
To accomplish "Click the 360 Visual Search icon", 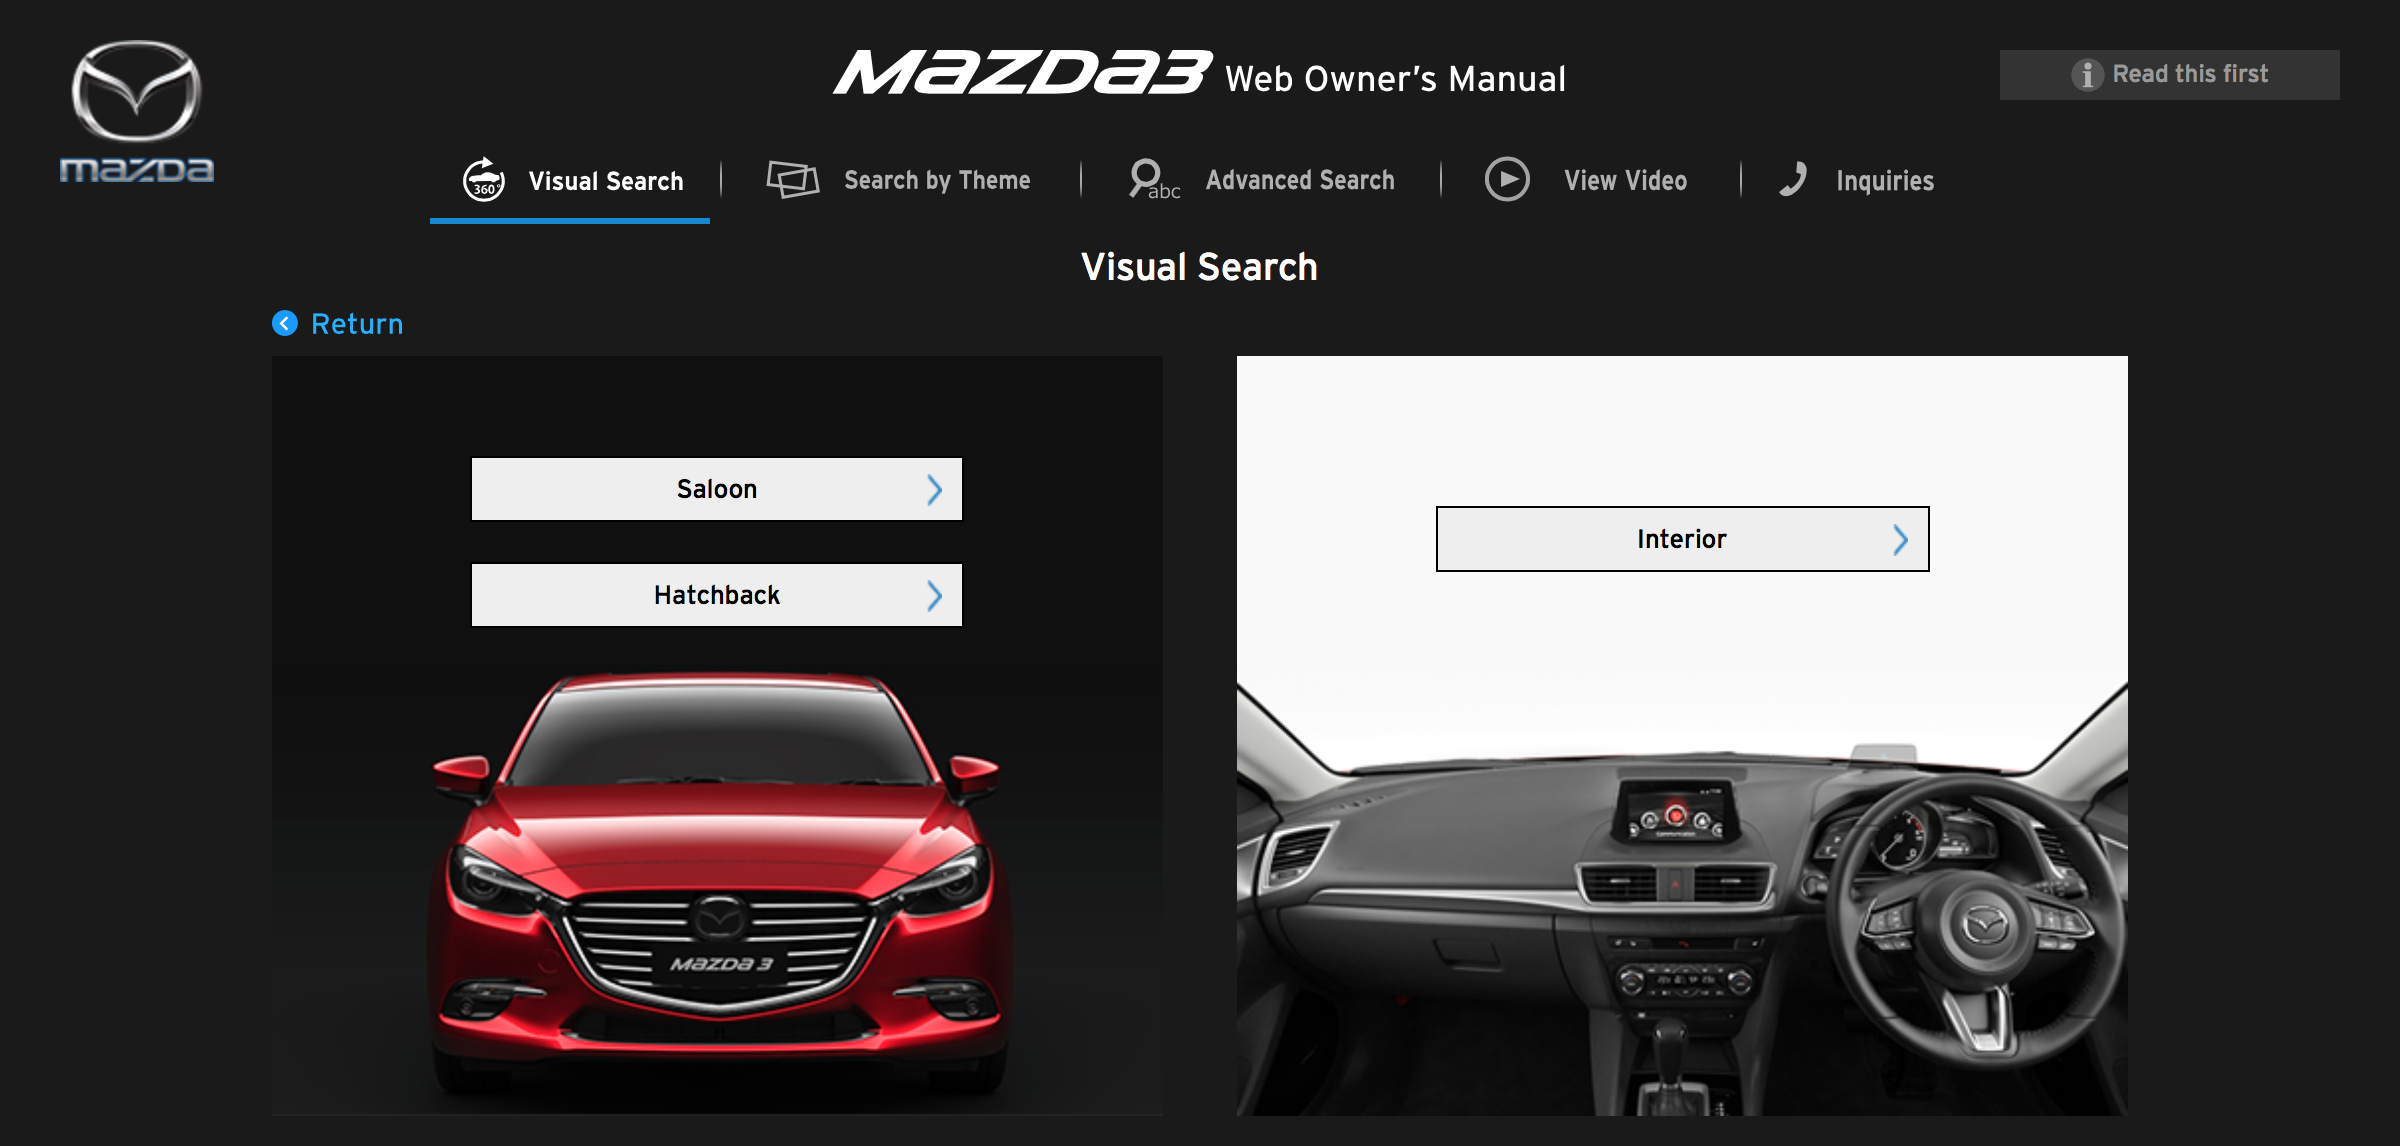I will tap(484, 180).
